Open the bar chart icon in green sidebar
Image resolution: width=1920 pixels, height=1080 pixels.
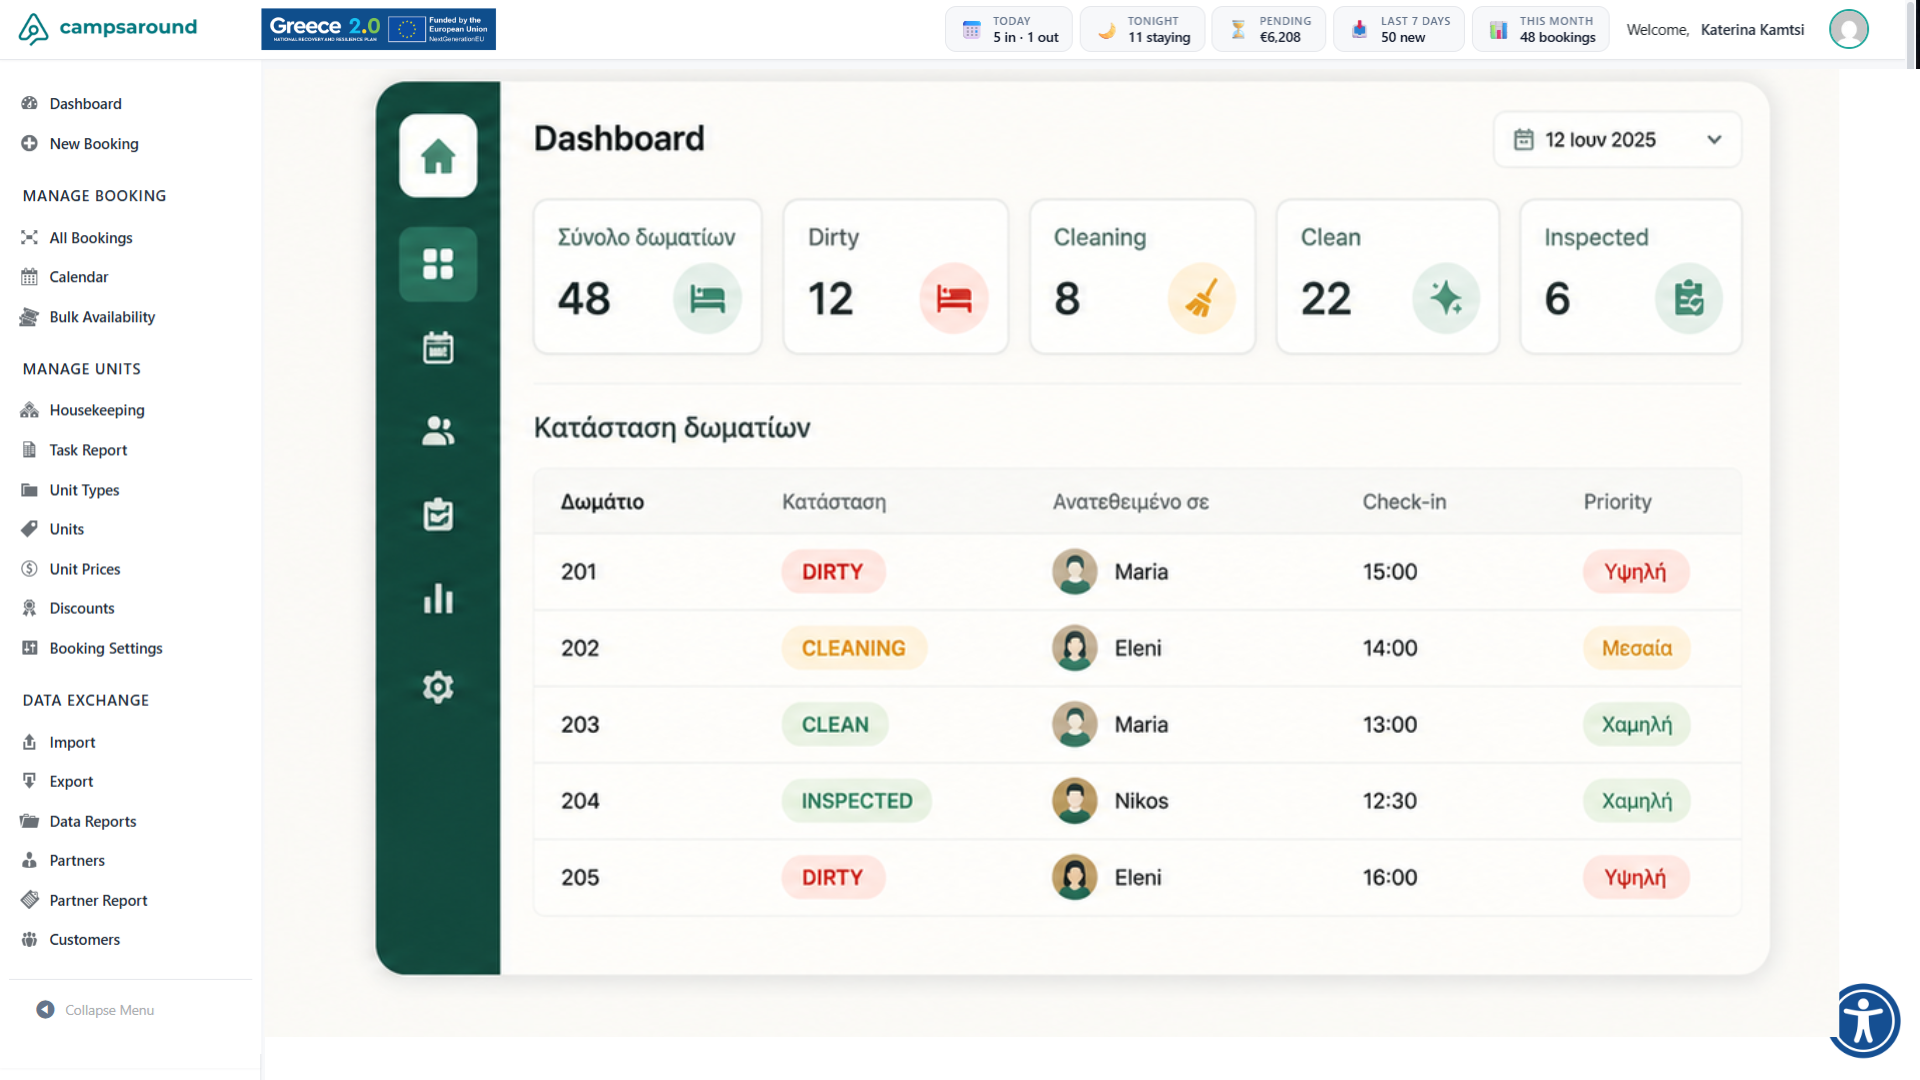438,598
